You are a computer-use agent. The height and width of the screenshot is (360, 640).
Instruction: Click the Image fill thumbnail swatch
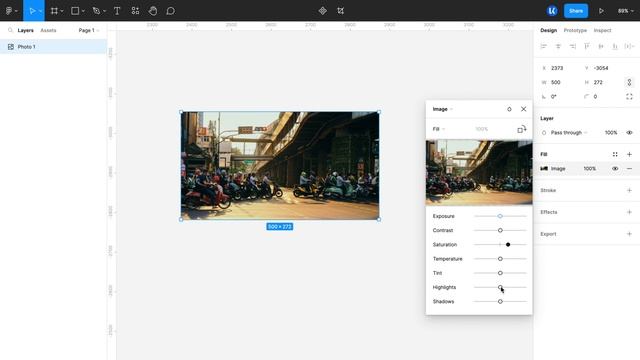[x=544, y=169]
